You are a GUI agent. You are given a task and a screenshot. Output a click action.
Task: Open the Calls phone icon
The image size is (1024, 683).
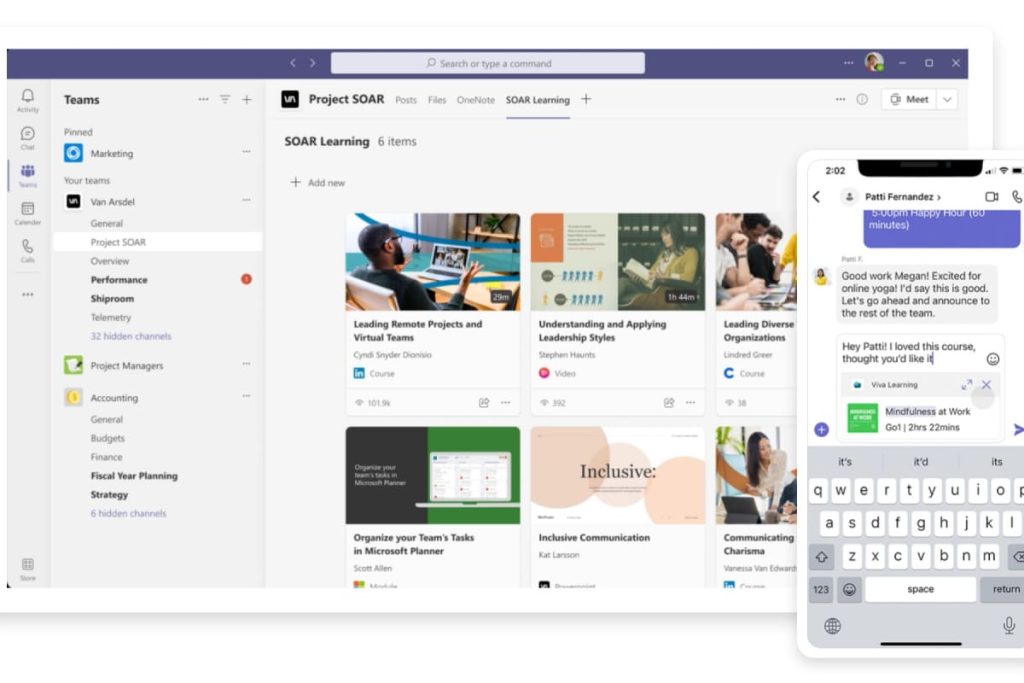pos(27,250)
